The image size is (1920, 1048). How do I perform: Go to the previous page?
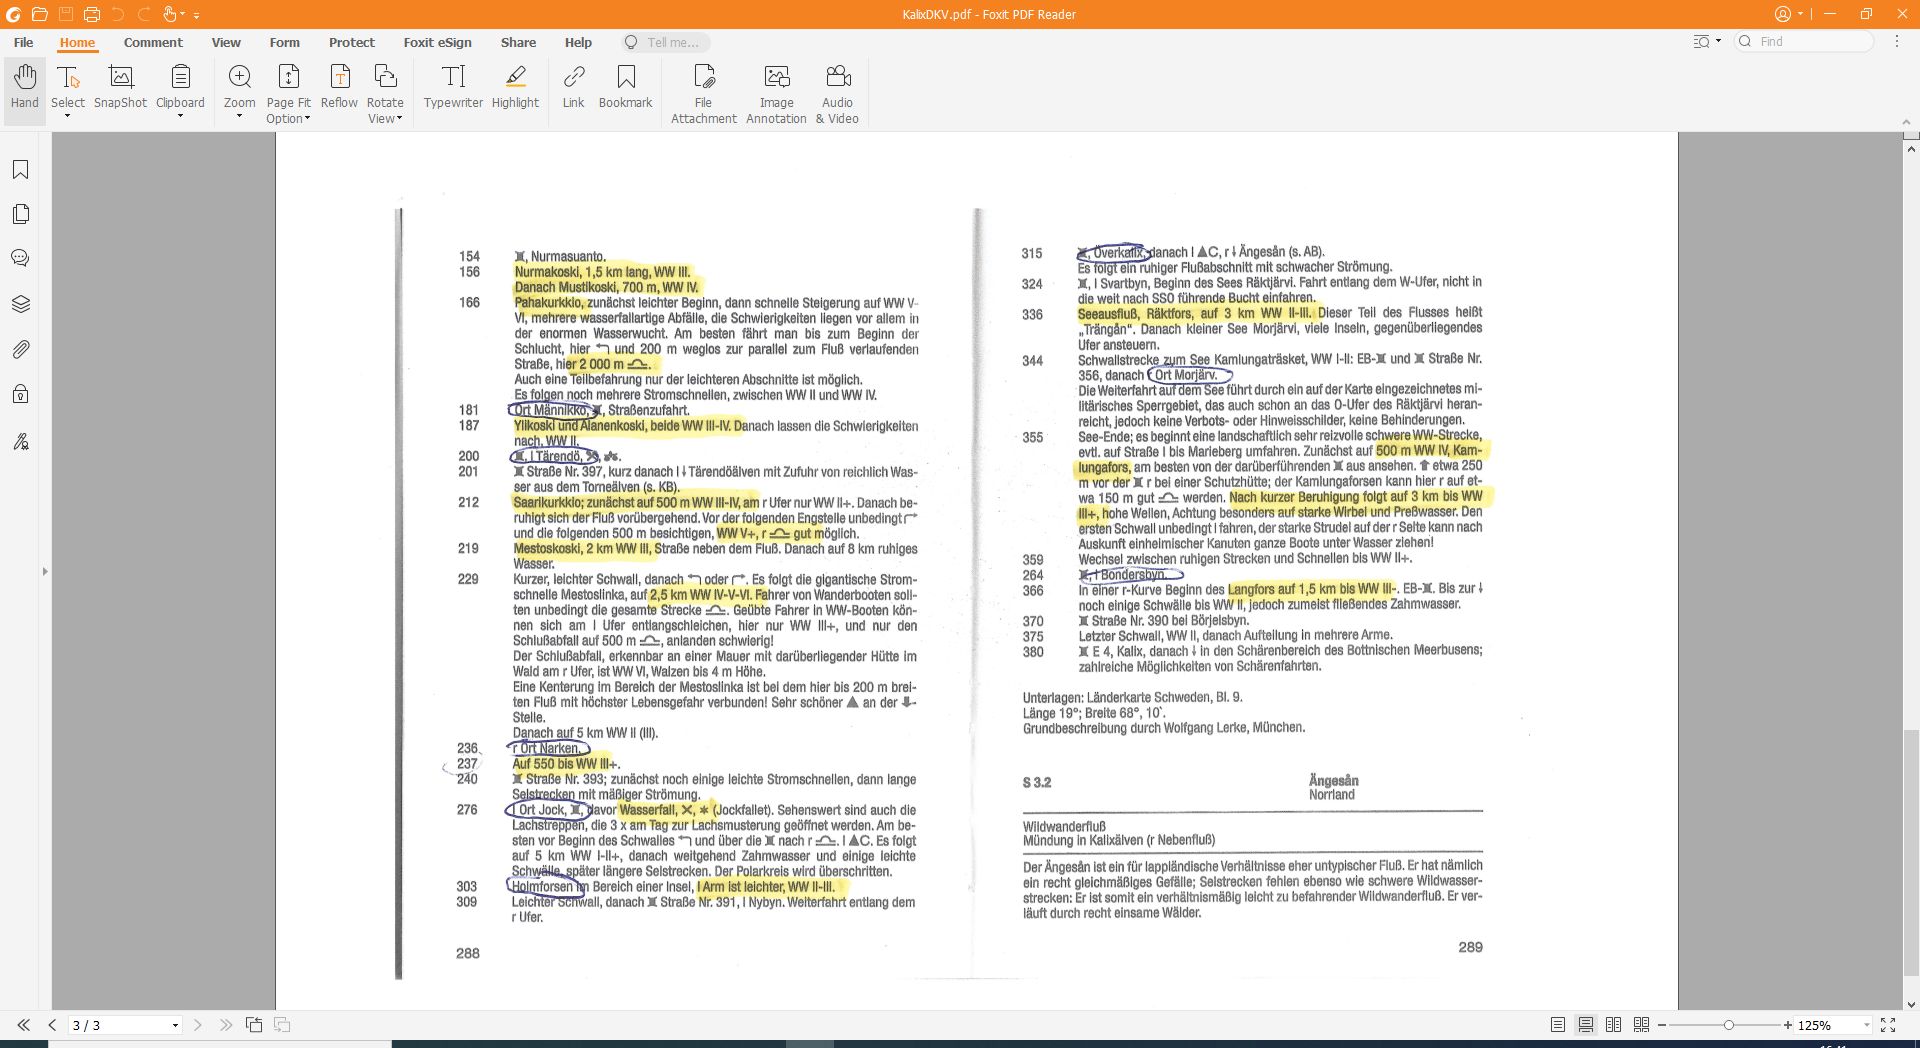click(52, 1025)
